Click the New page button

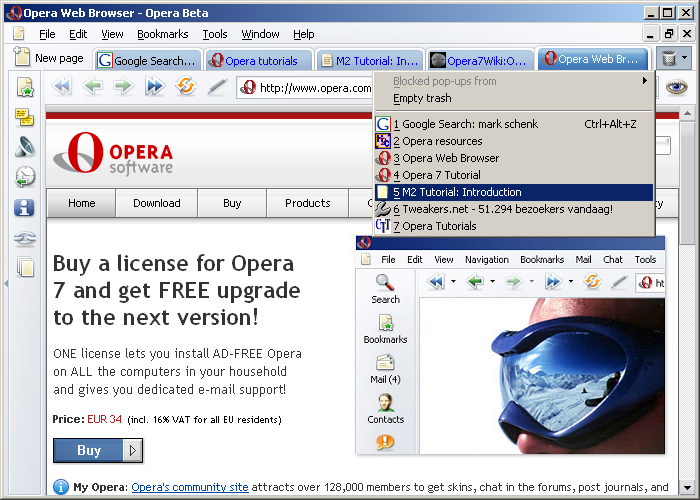pyautogui.click(x=50, y=59)
